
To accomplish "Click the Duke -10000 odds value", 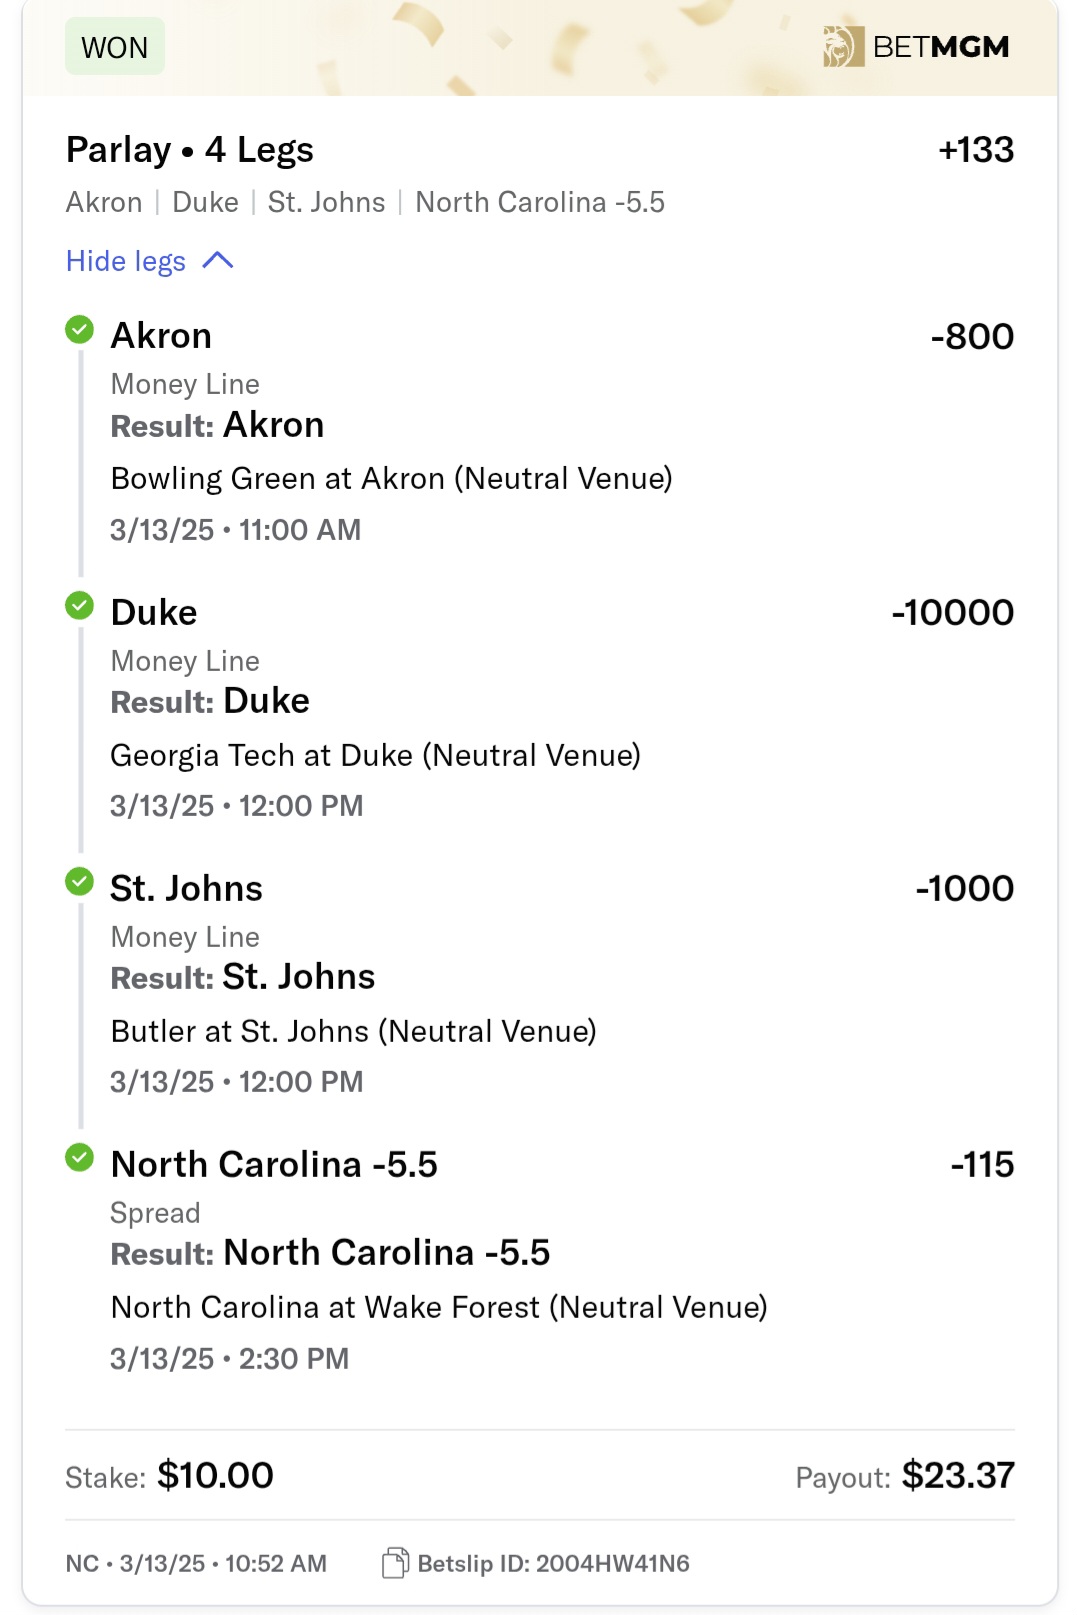I will pos(952,612).
